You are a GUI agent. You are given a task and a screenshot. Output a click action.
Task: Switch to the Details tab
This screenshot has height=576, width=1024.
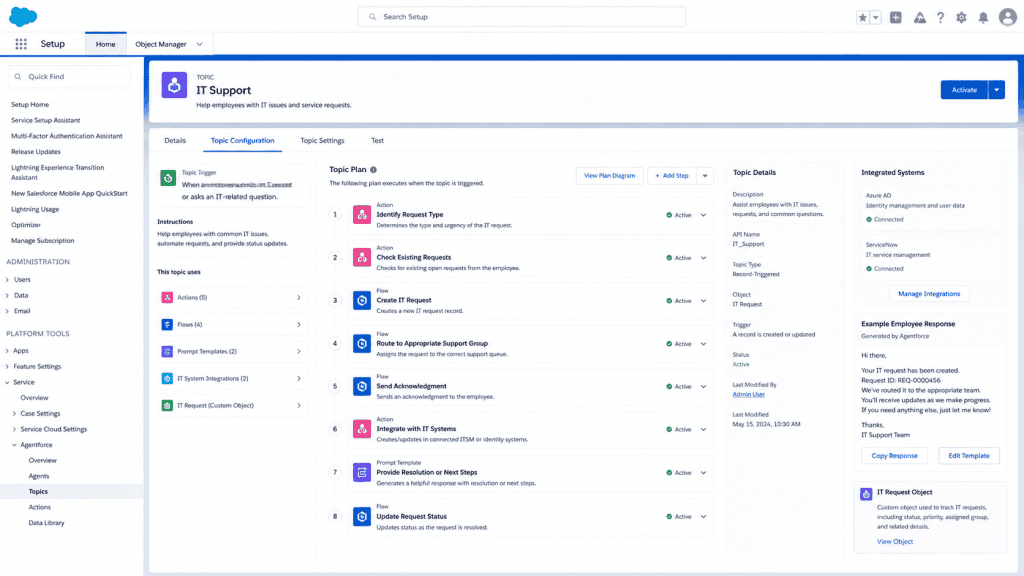click(x=175, y=140)
